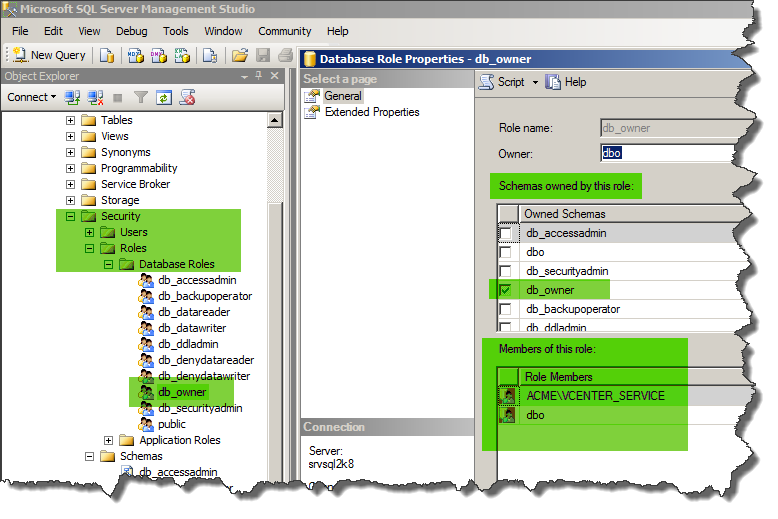Viewport: 778px width, 519px height.
Task: Select the Extended Properties page
Action: [x=372, y=112]
